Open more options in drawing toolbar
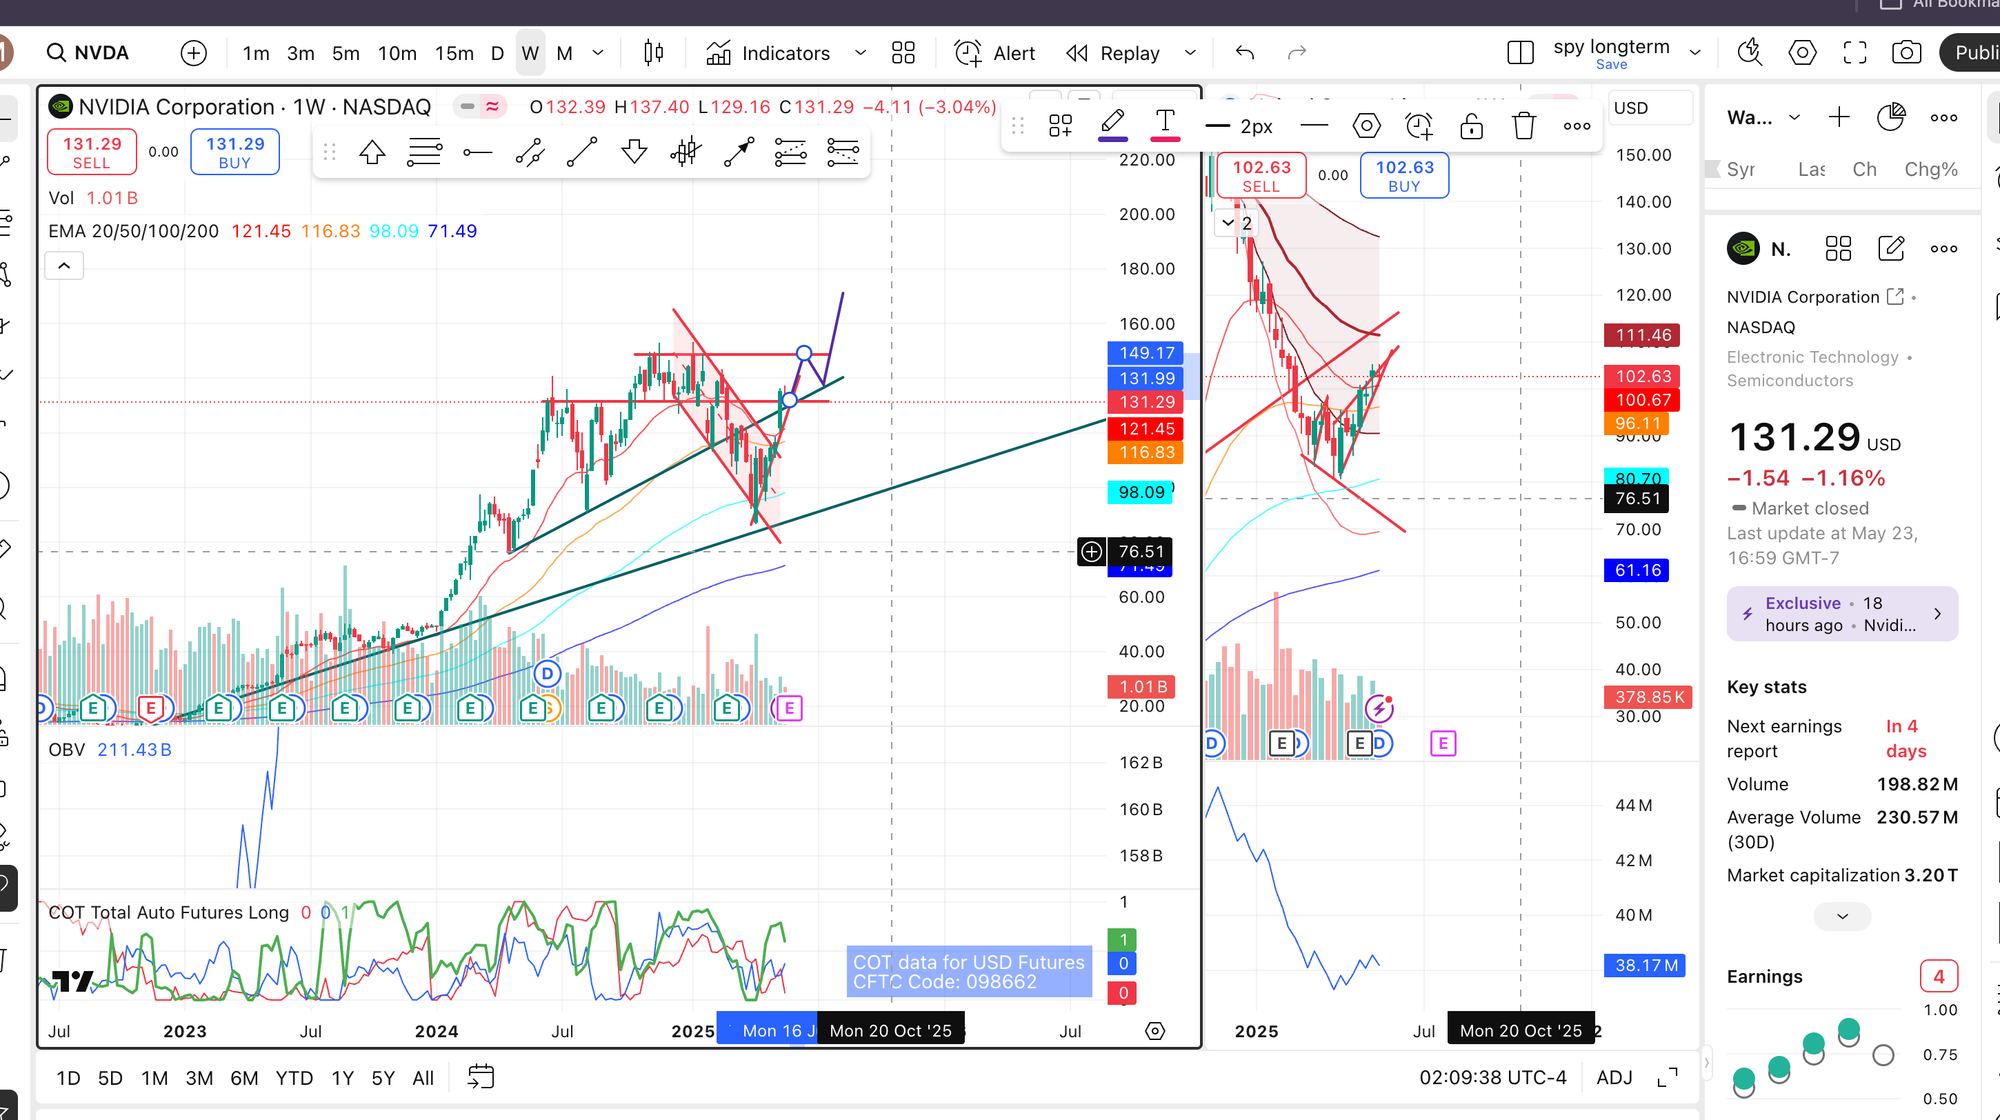2000x1120 pixels. tap(1577, 126)
